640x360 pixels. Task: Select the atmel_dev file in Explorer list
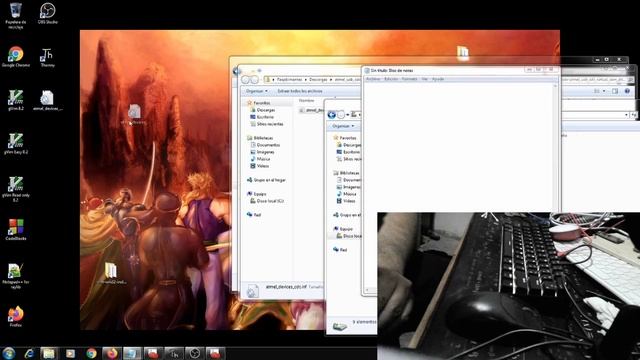pos(311,110)
